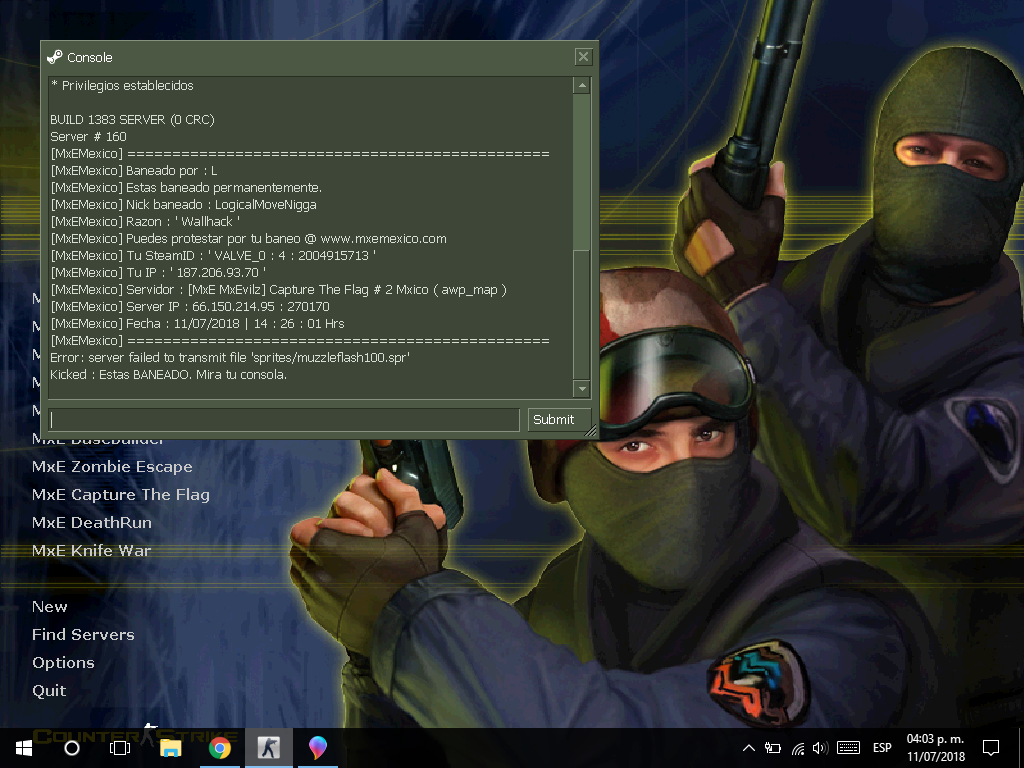The height and width of the screenshot is (768, 1024).
Task: Open MxE Knife War menu entry
Action: click(x=91, y=551)
